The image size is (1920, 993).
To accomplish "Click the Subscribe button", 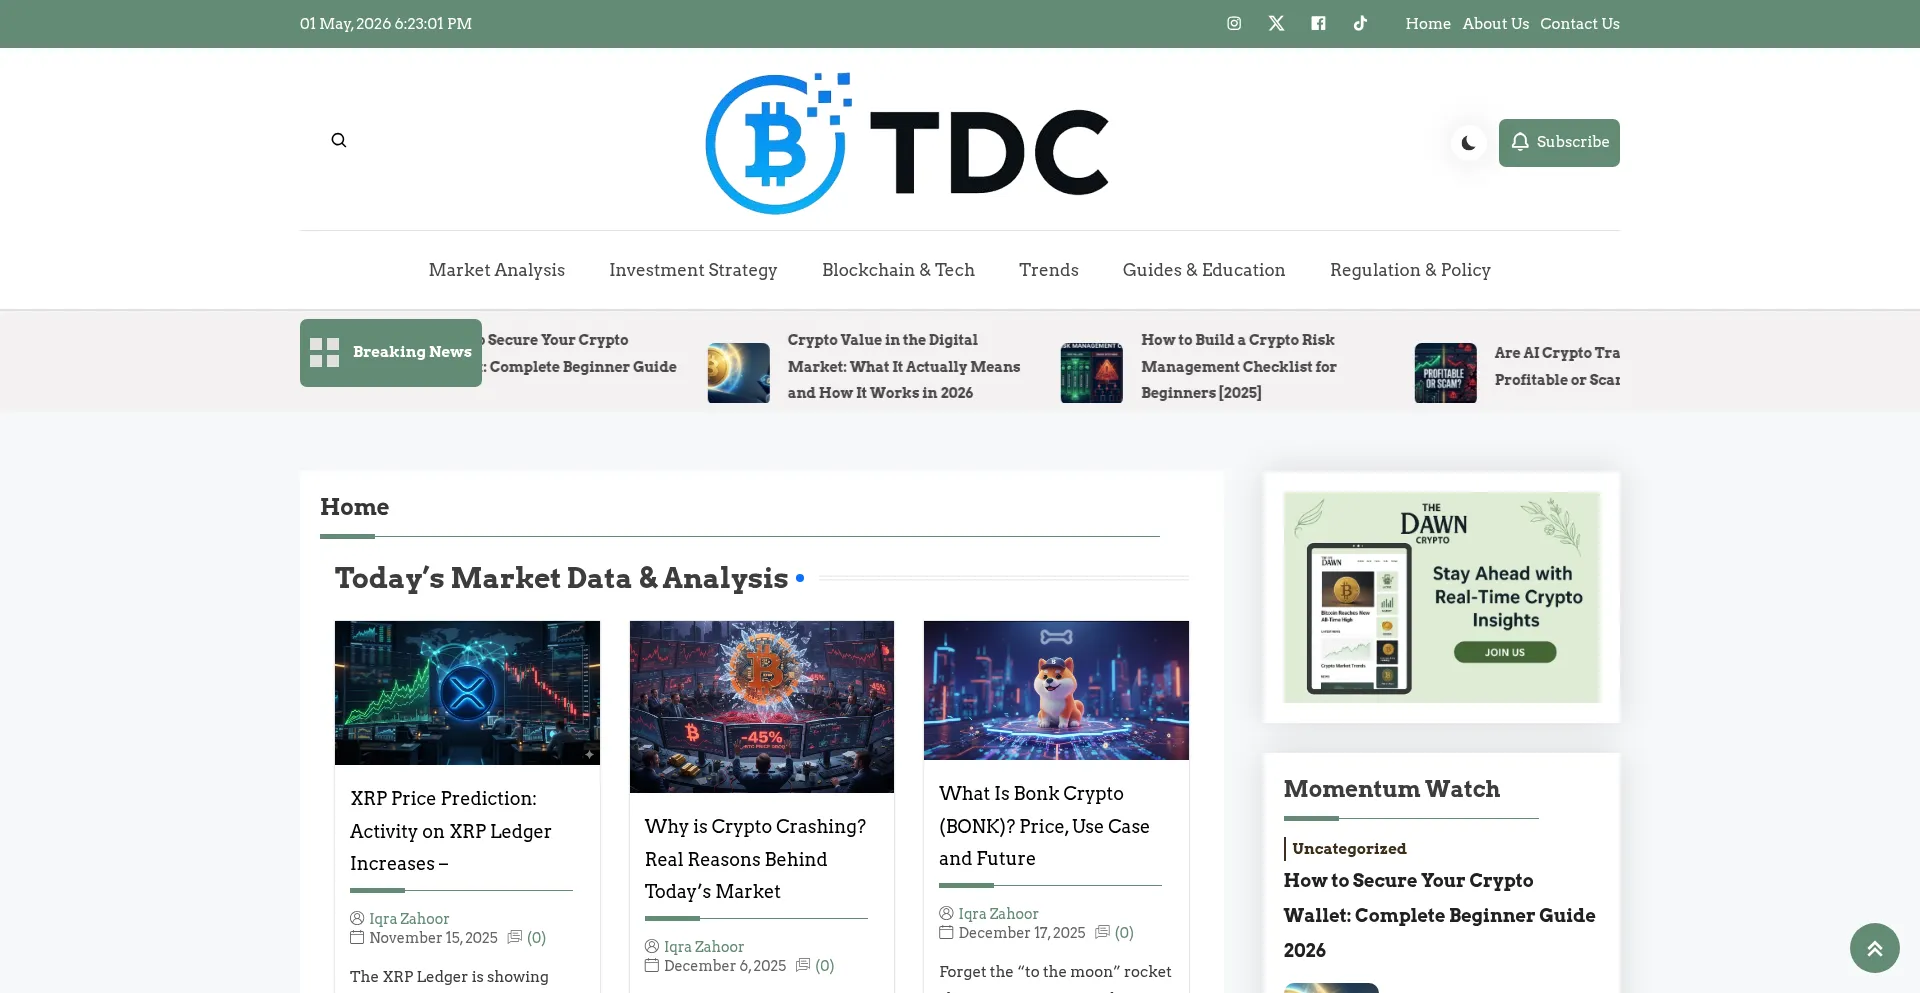I will pos(1559,142).
